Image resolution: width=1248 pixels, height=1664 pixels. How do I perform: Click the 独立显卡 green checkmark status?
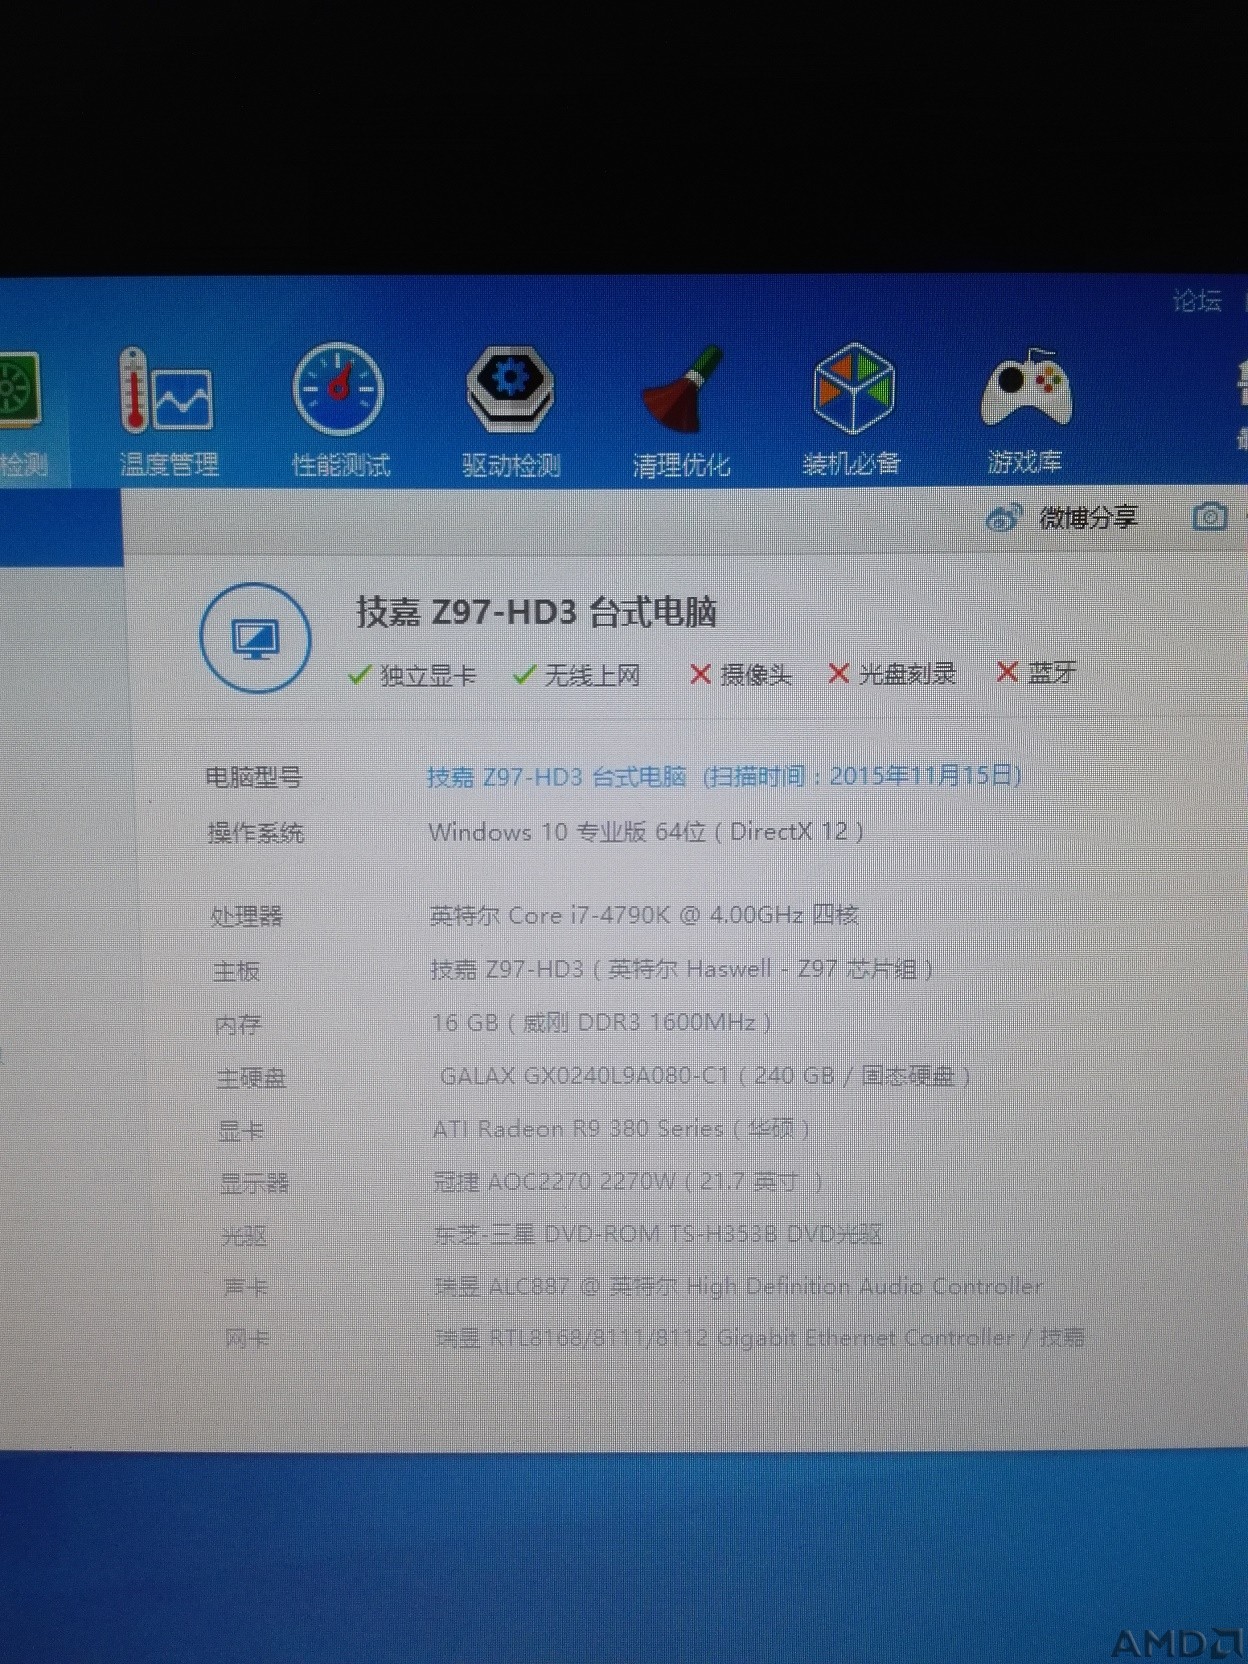coord(411,675)
